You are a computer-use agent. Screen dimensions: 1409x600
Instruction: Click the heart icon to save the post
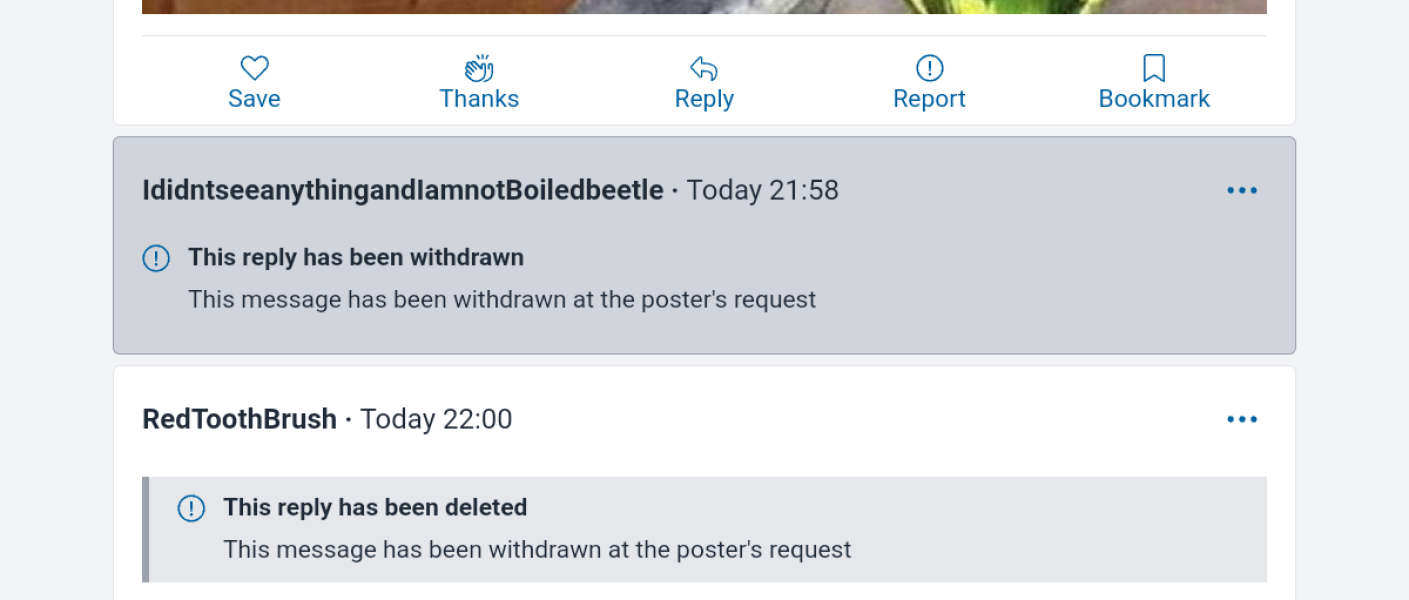pos(254,68)
